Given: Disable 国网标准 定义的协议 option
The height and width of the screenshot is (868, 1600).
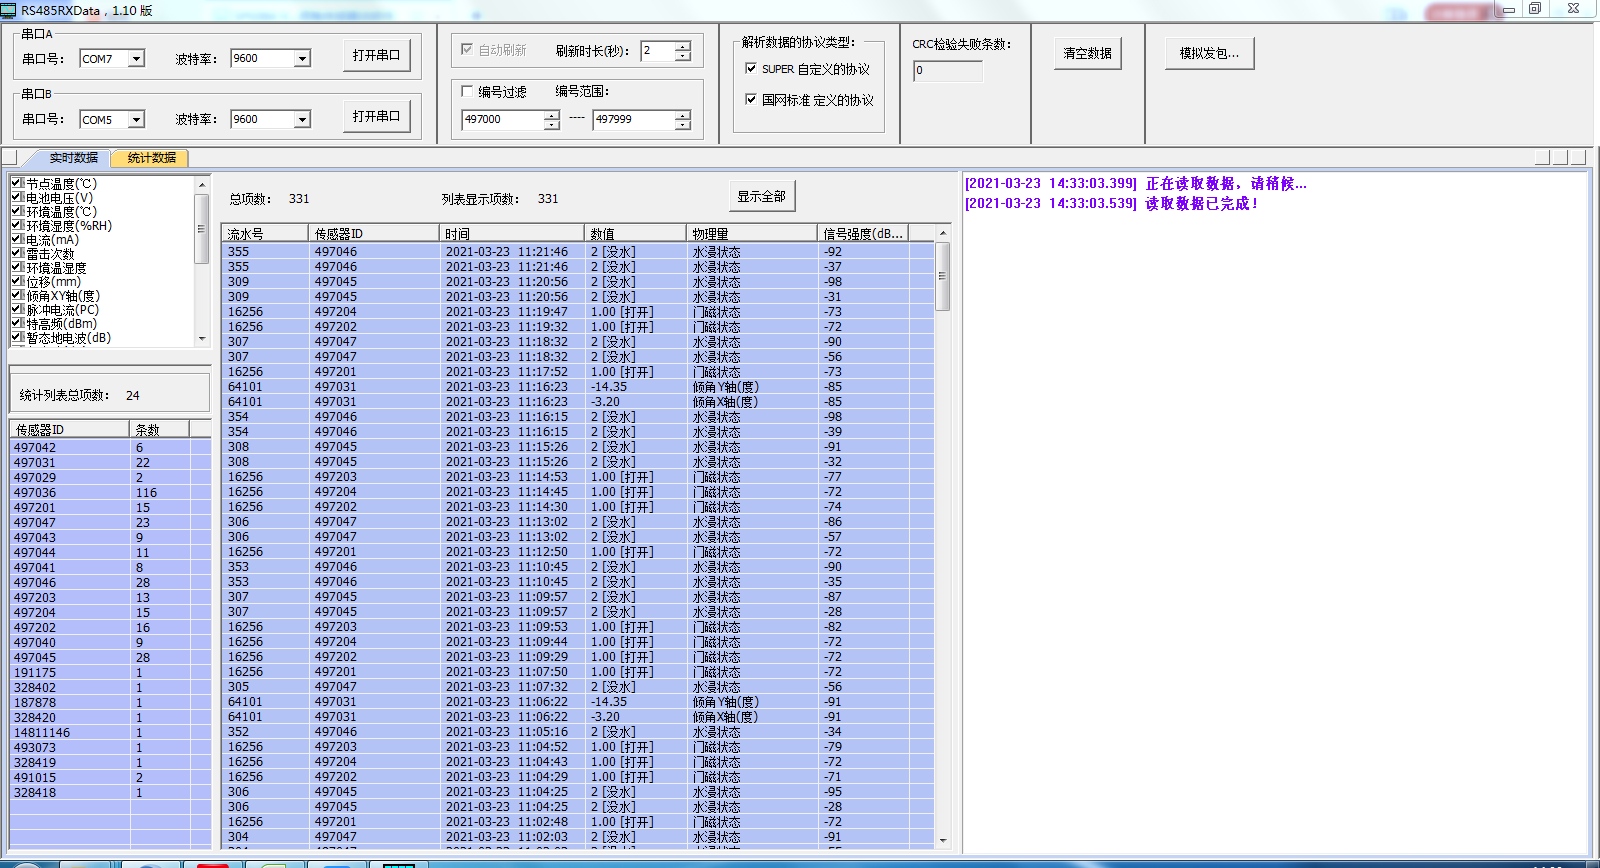Looking at the screenshot, I should tap(751, 100).
